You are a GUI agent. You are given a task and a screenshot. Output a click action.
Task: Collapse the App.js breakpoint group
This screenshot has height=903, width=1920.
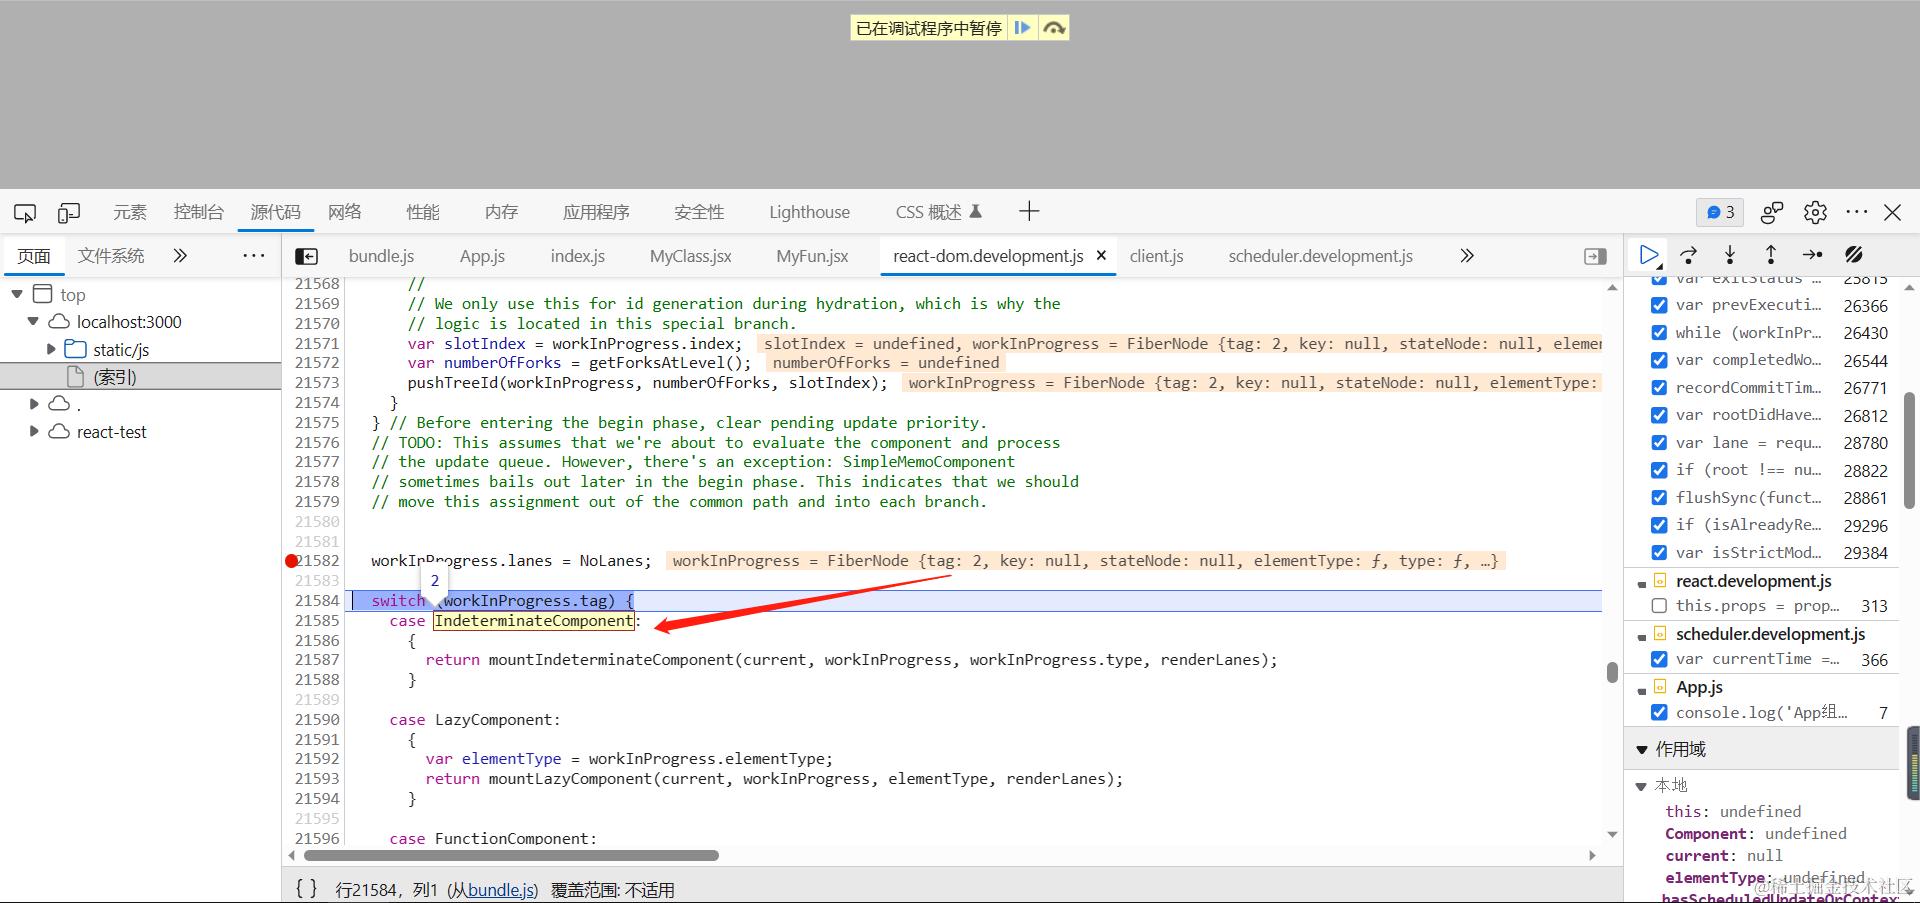[x=1642, y=689]
